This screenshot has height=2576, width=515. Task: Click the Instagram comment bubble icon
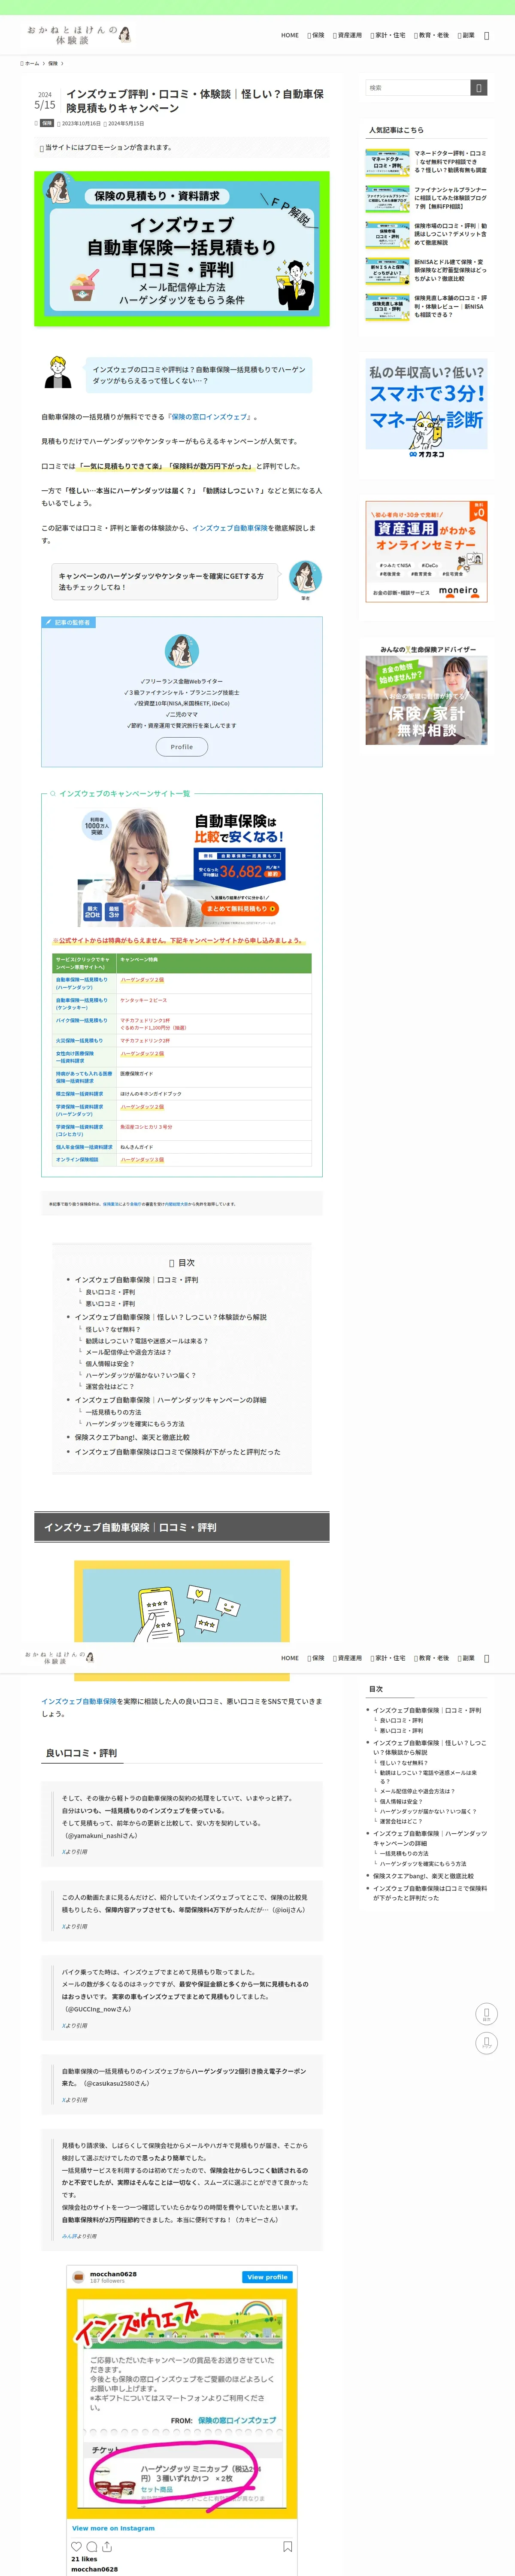pyautogui.click(x=92, y=2546)
